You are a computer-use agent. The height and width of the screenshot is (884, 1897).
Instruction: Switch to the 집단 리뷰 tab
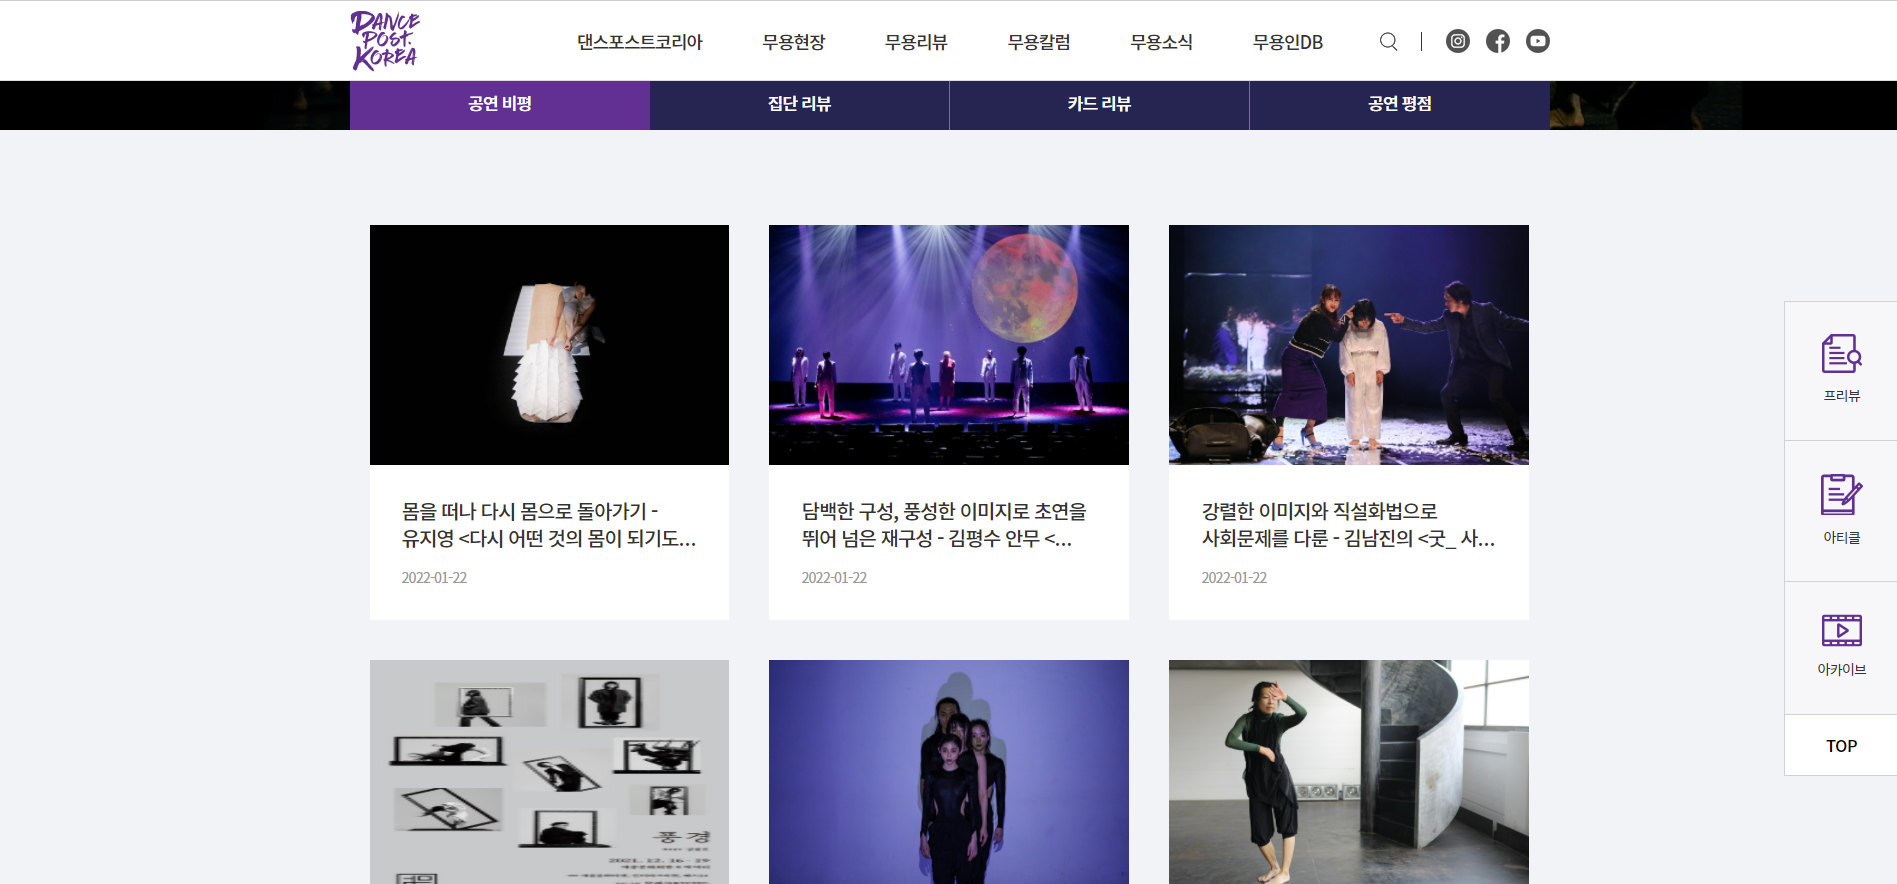[799, 104]
